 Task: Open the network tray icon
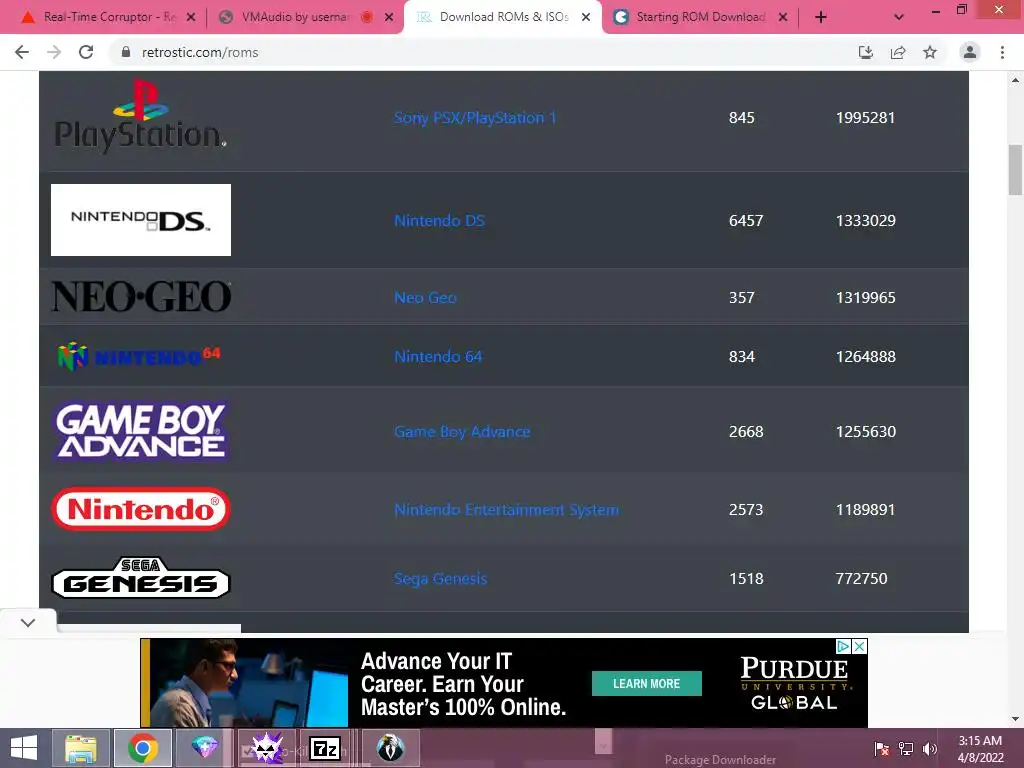click(x=906, y=748)
